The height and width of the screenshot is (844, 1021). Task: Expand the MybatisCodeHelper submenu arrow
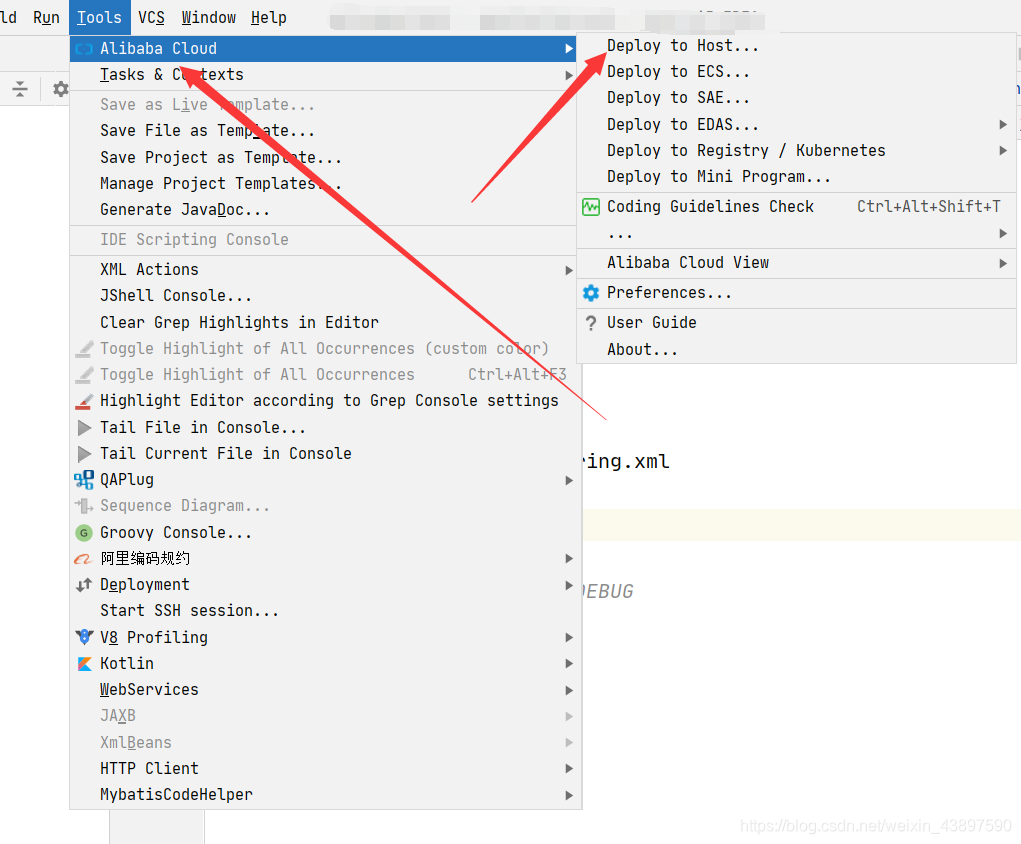pyautogui.click(x=568, y=795)
